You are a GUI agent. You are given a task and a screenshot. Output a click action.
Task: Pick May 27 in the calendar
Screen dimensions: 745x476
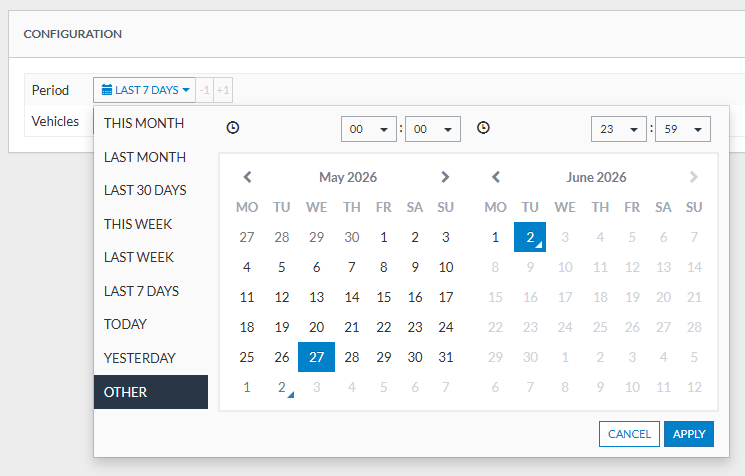point(316,357)
